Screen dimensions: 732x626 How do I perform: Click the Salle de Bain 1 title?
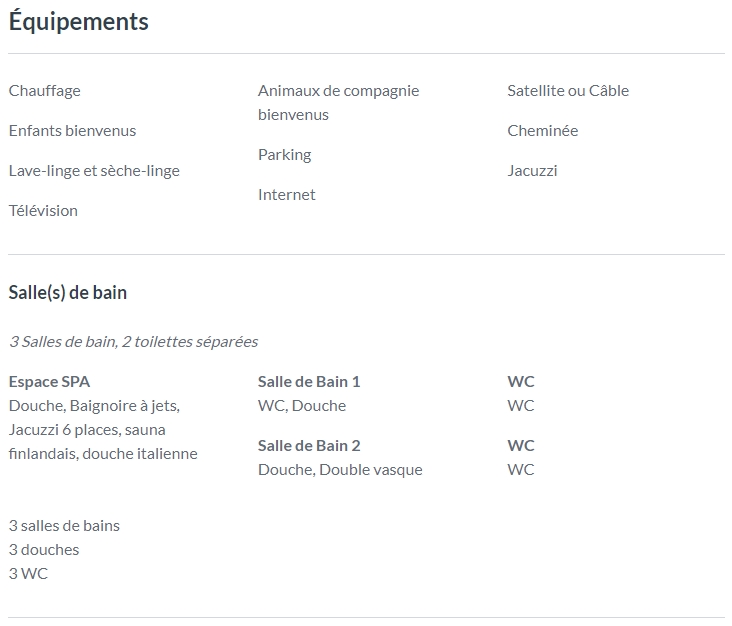tap(309, 382)
